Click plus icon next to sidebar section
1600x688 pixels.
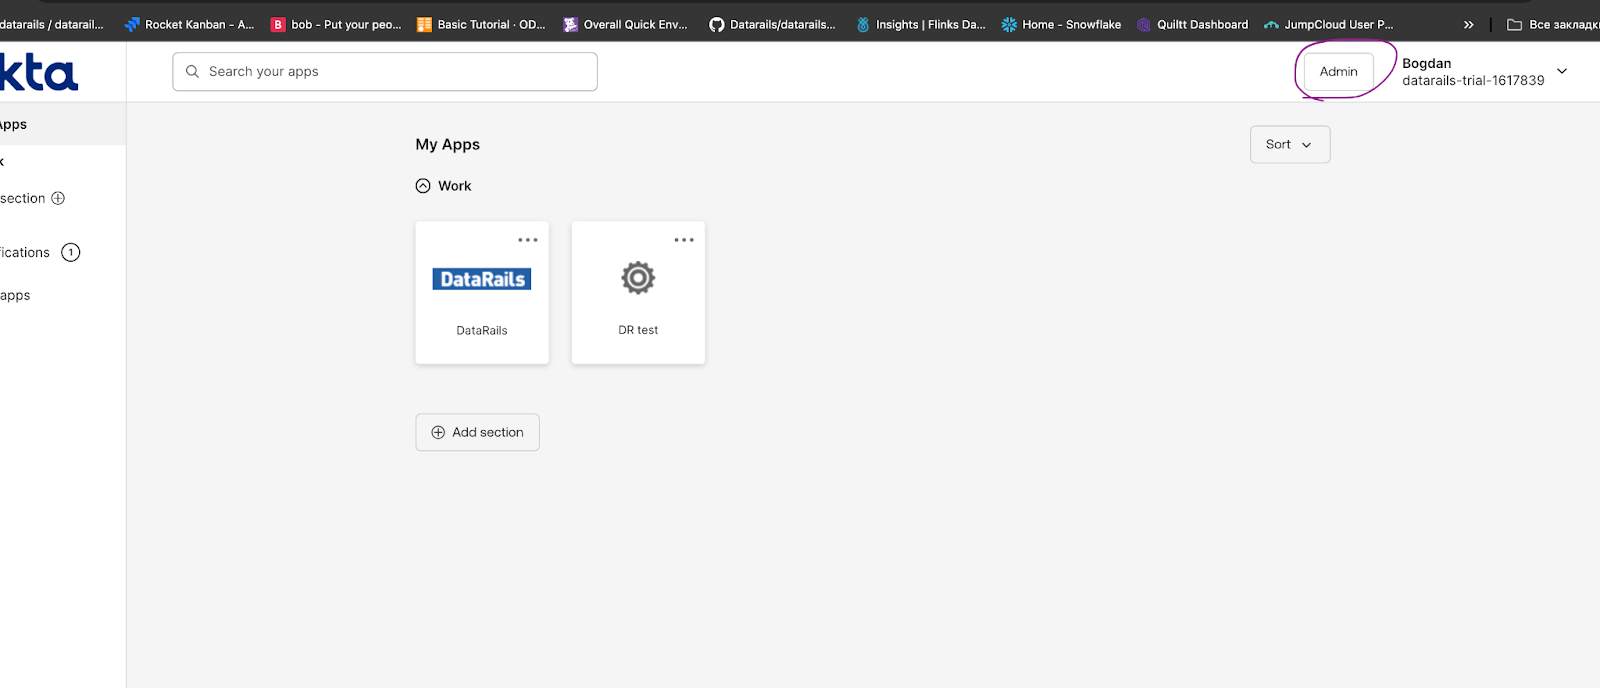click(58, 198)
